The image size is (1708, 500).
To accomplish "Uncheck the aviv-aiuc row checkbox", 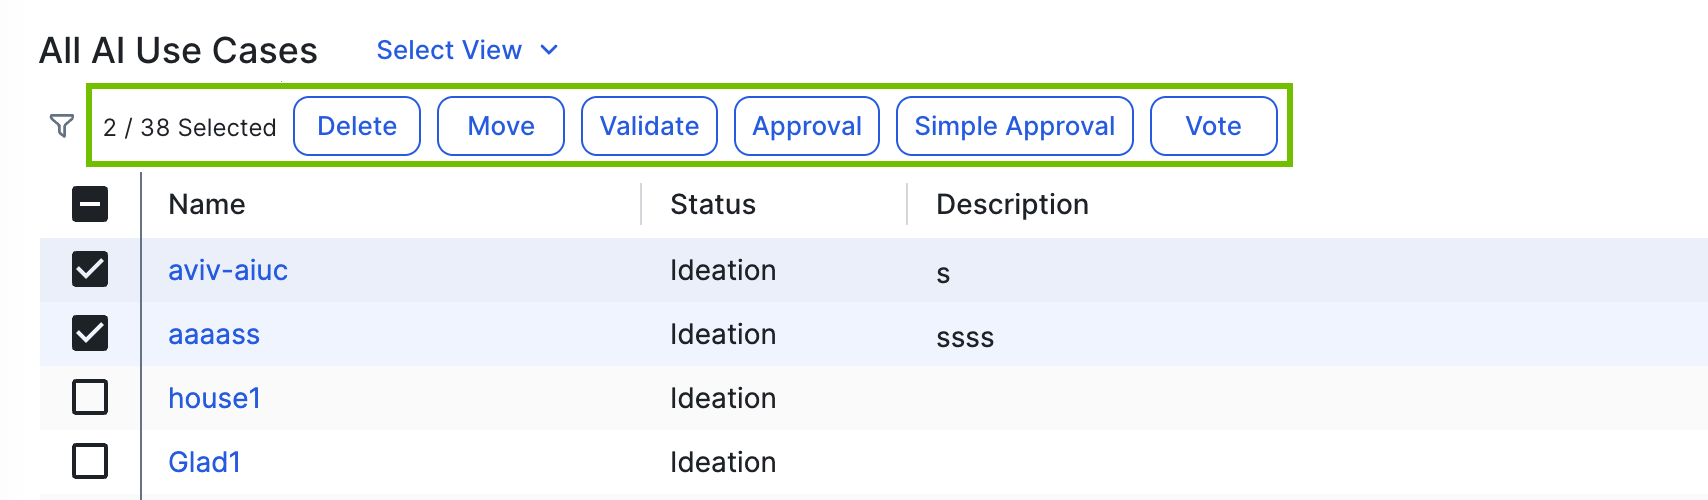I will (90, 269).
